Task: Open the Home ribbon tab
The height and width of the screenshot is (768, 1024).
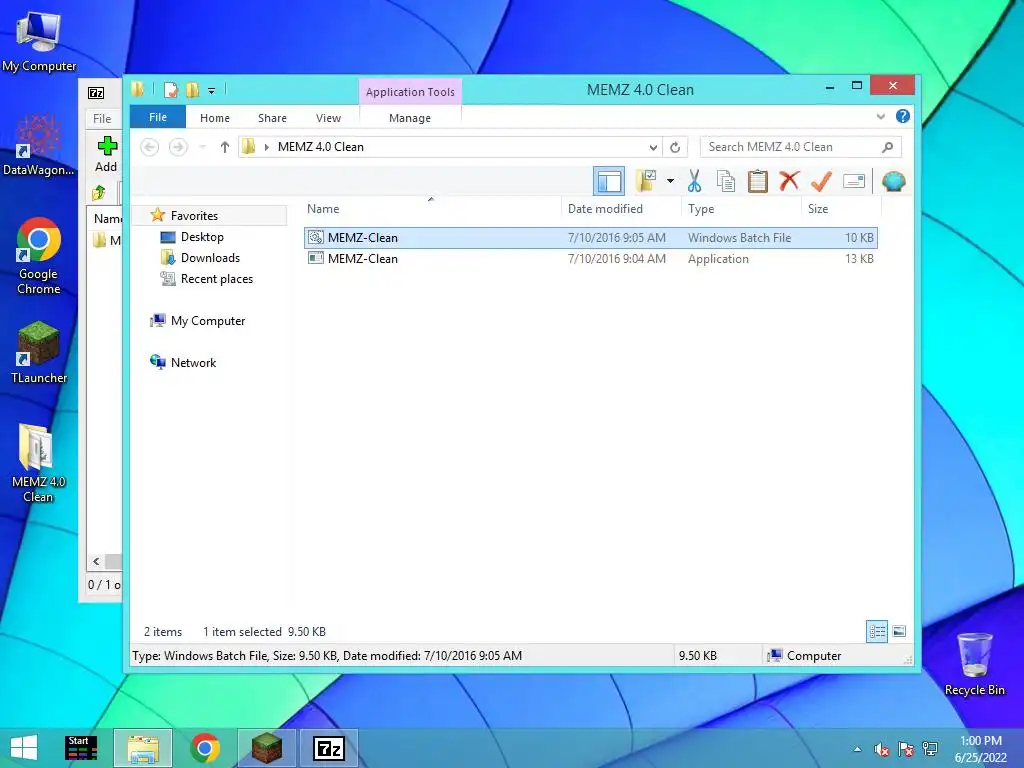Action: (x=215, y=118)
